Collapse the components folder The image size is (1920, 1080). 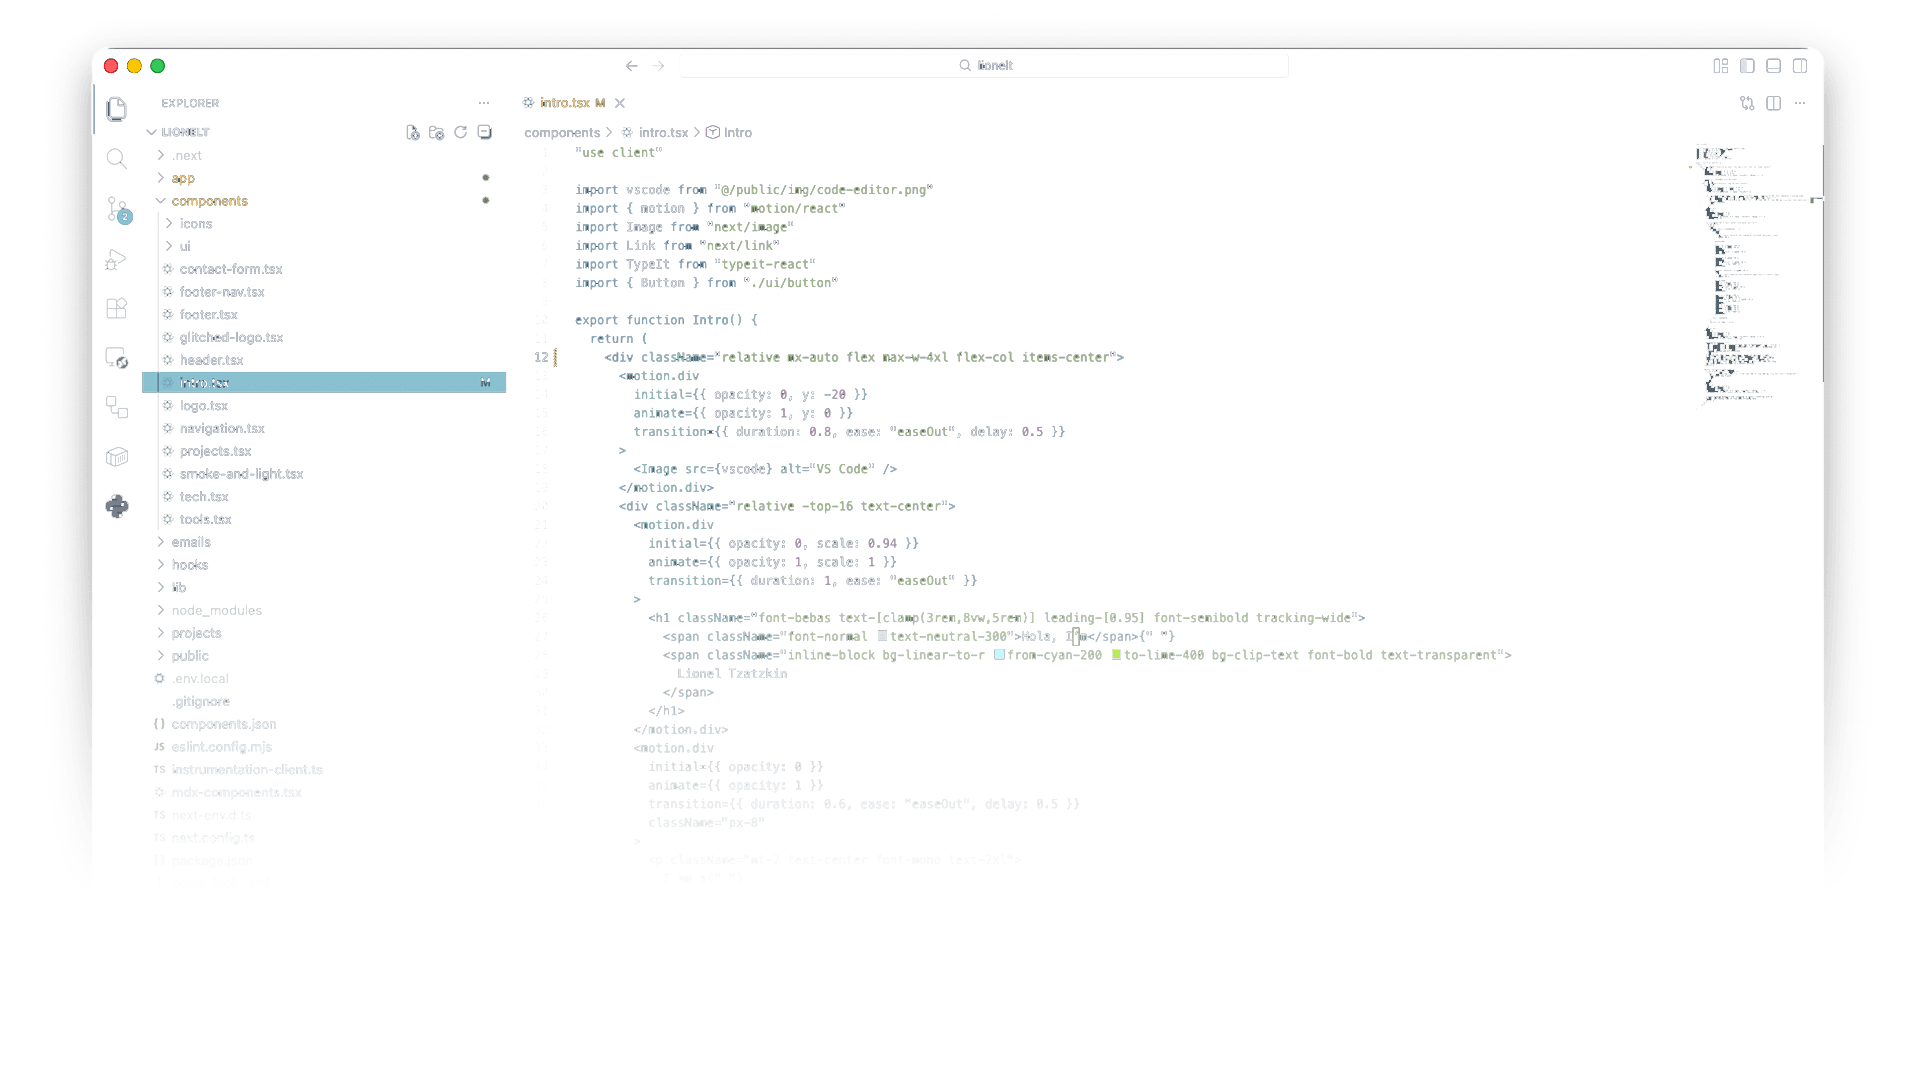click(x=210, y=200)
